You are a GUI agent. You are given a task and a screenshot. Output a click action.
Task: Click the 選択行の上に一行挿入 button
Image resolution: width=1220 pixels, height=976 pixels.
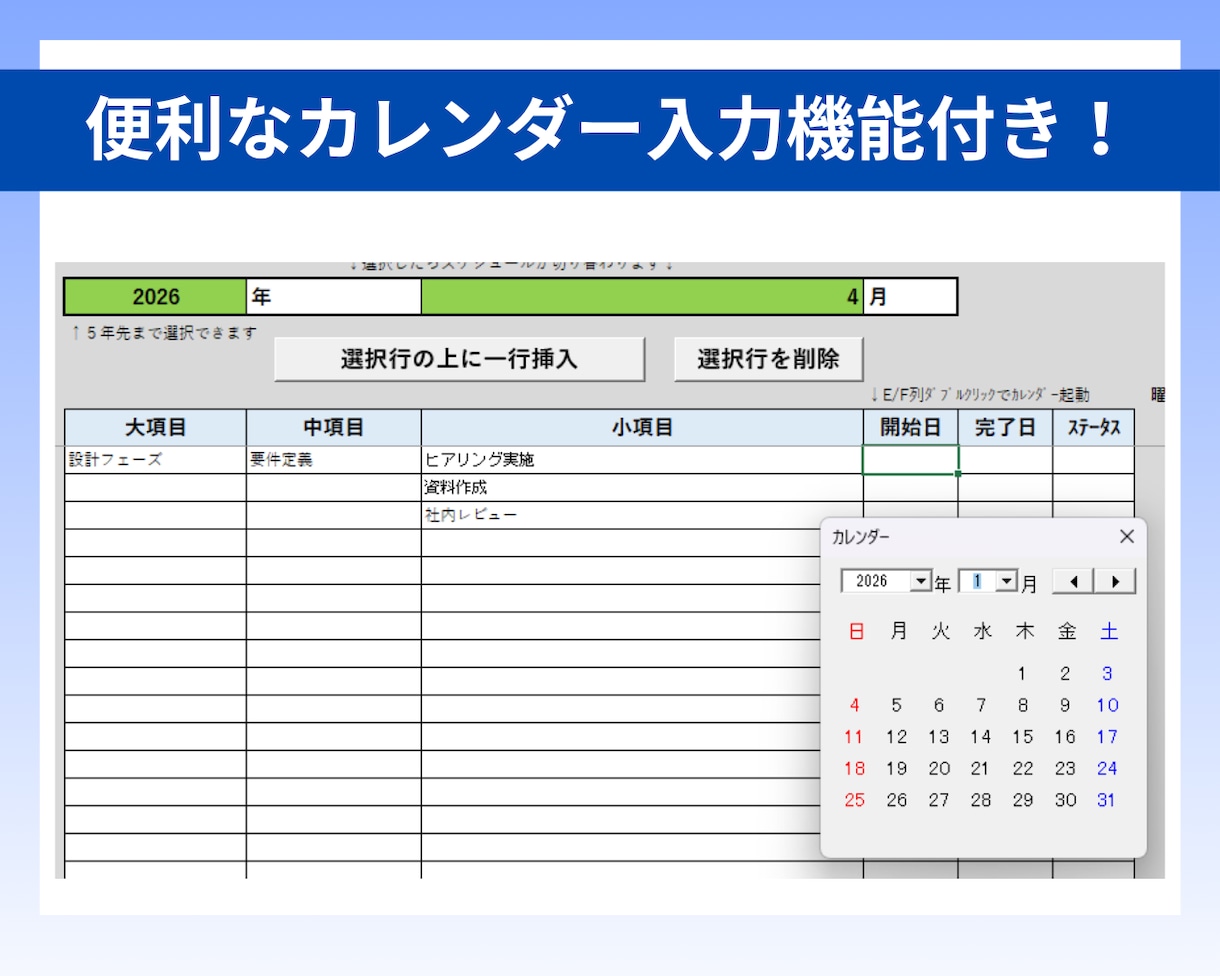pos(459,359)
